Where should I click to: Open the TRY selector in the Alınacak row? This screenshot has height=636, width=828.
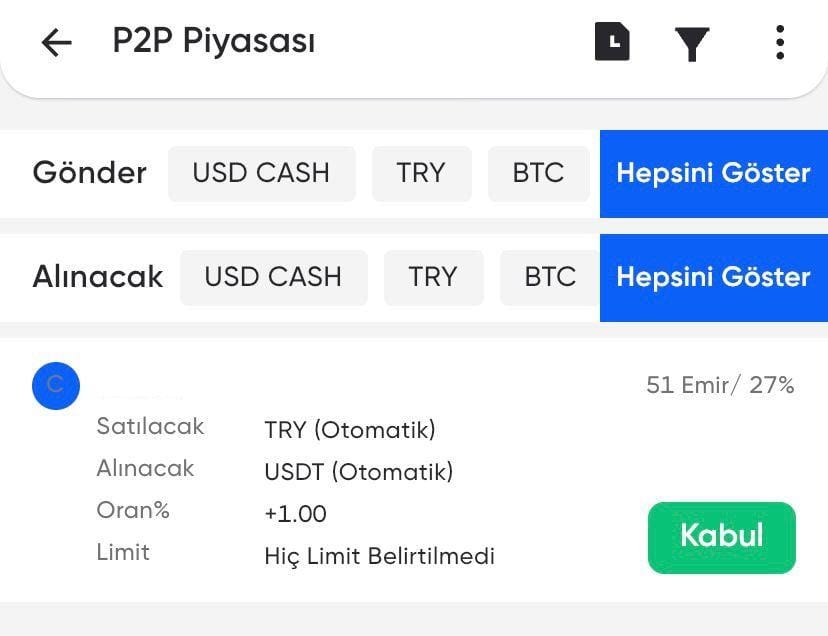433,277
